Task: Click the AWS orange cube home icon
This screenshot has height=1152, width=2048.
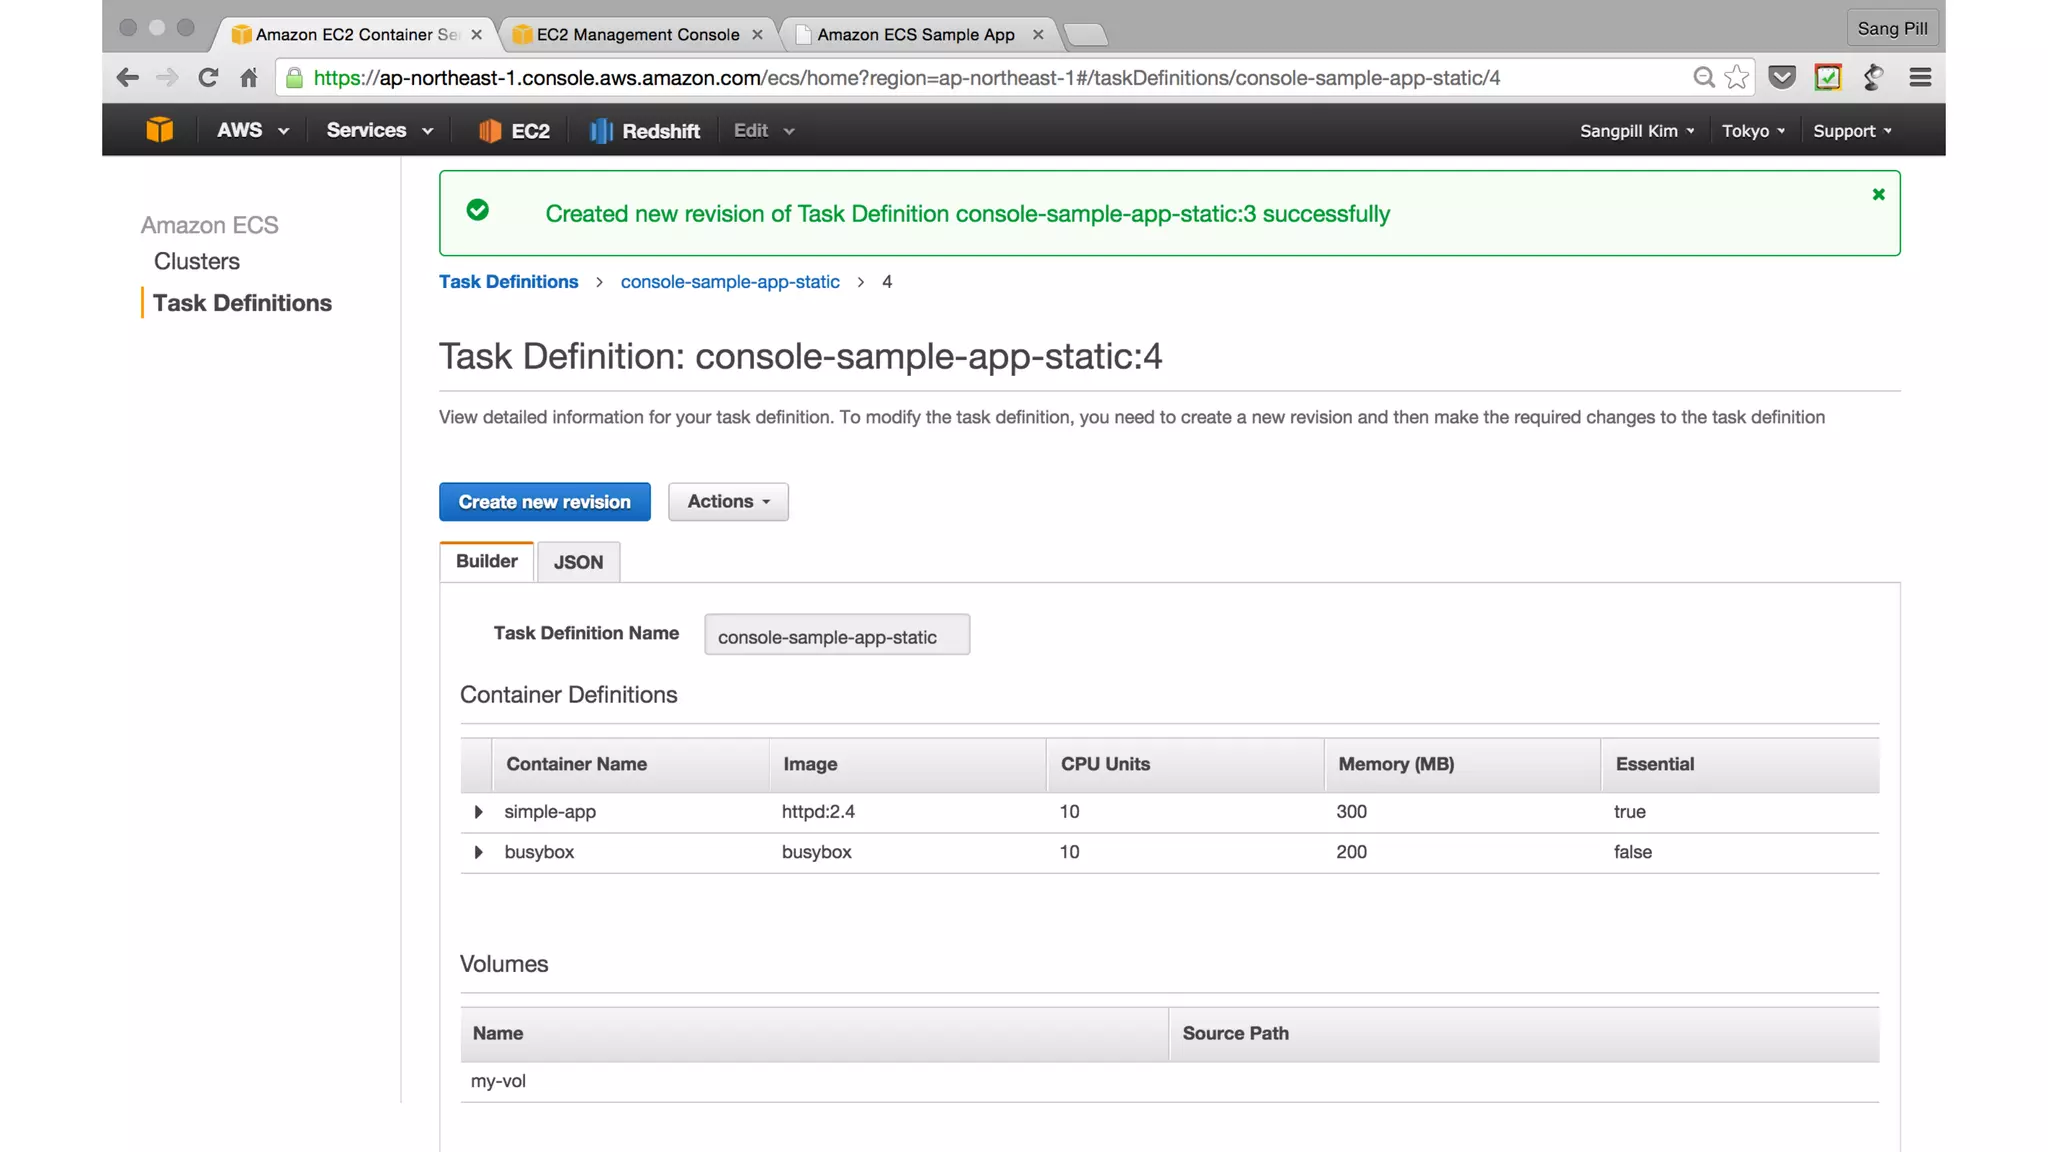Action: tap(159, 130)
